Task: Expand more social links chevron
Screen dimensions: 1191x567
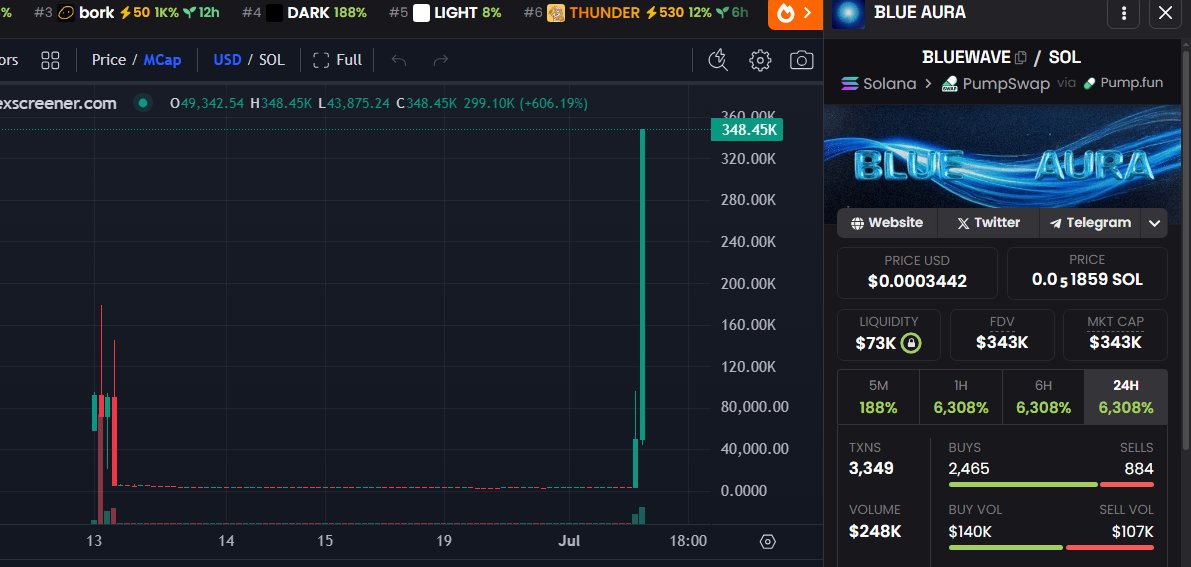Action: click(x=1155, y=223)
